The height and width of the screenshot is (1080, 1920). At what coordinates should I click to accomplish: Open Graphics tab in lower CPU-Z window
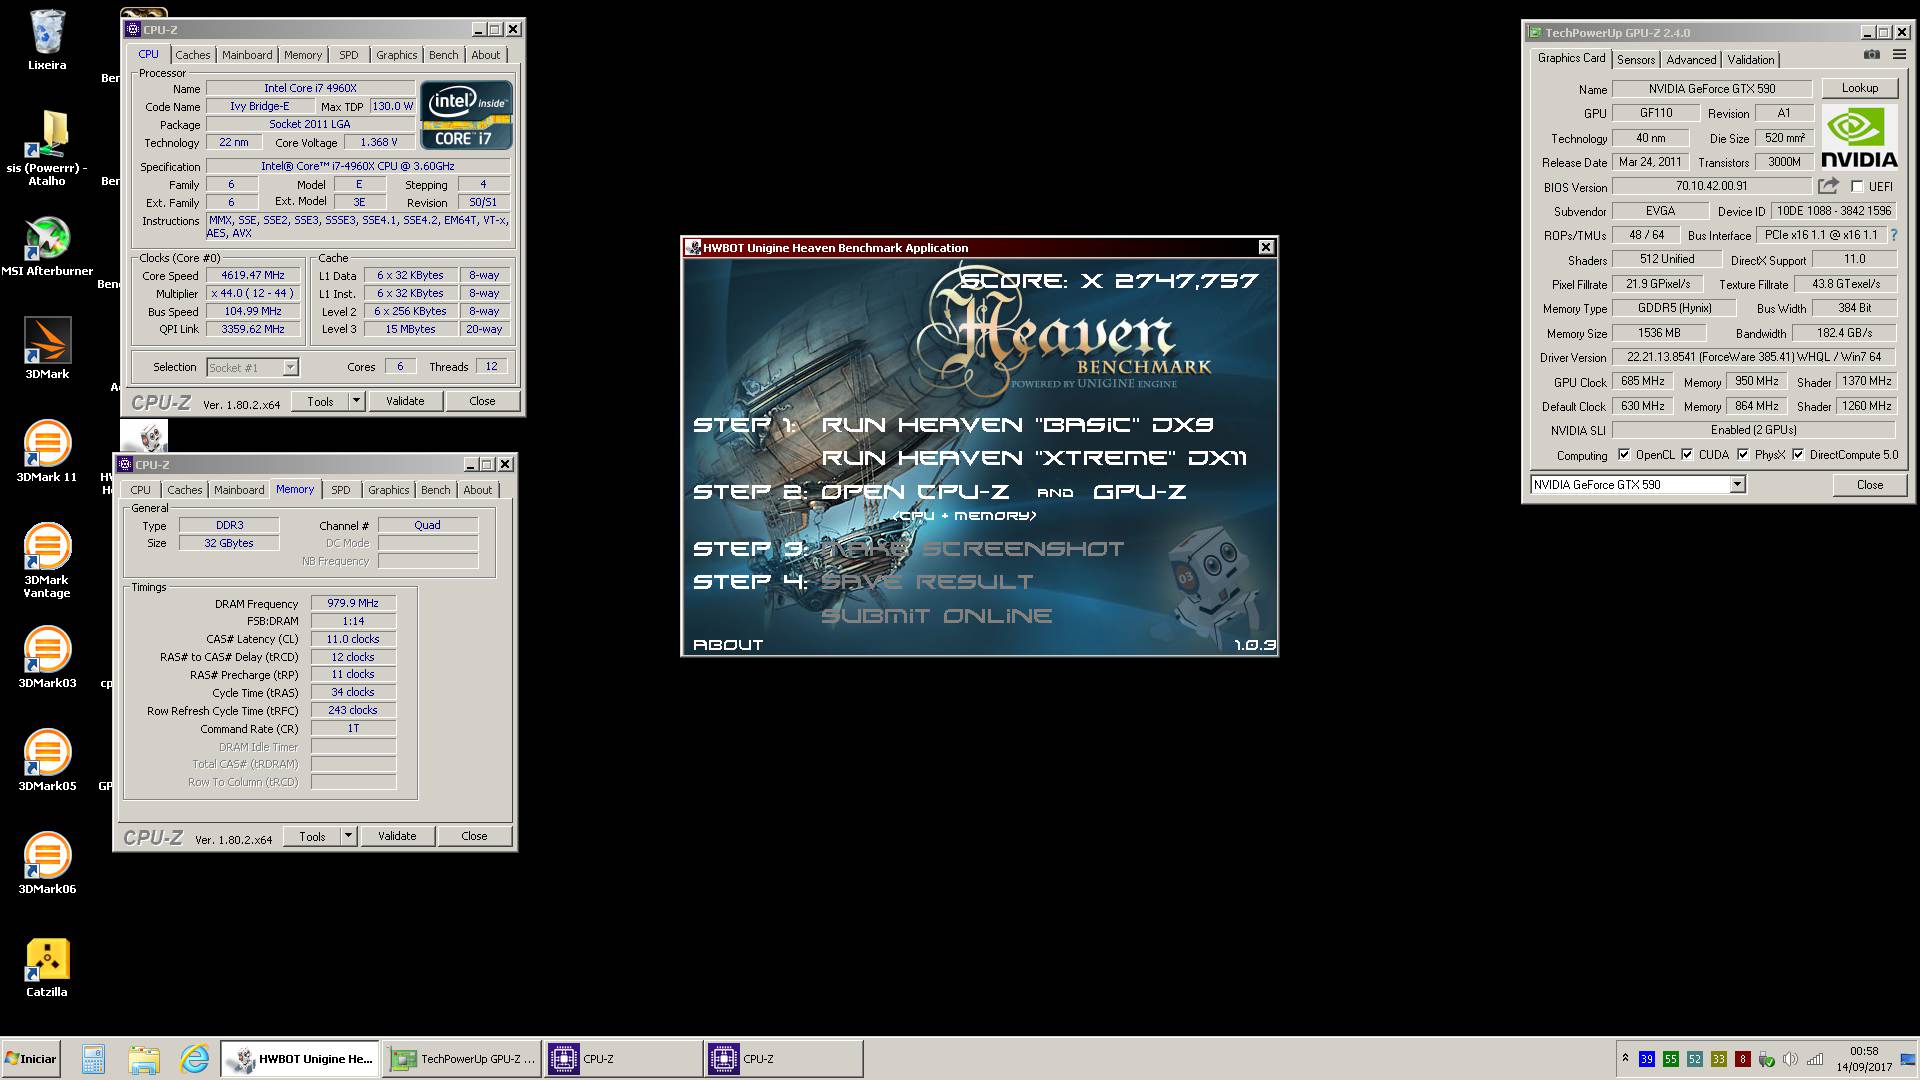pyautogui.click(x=388, y=490)
